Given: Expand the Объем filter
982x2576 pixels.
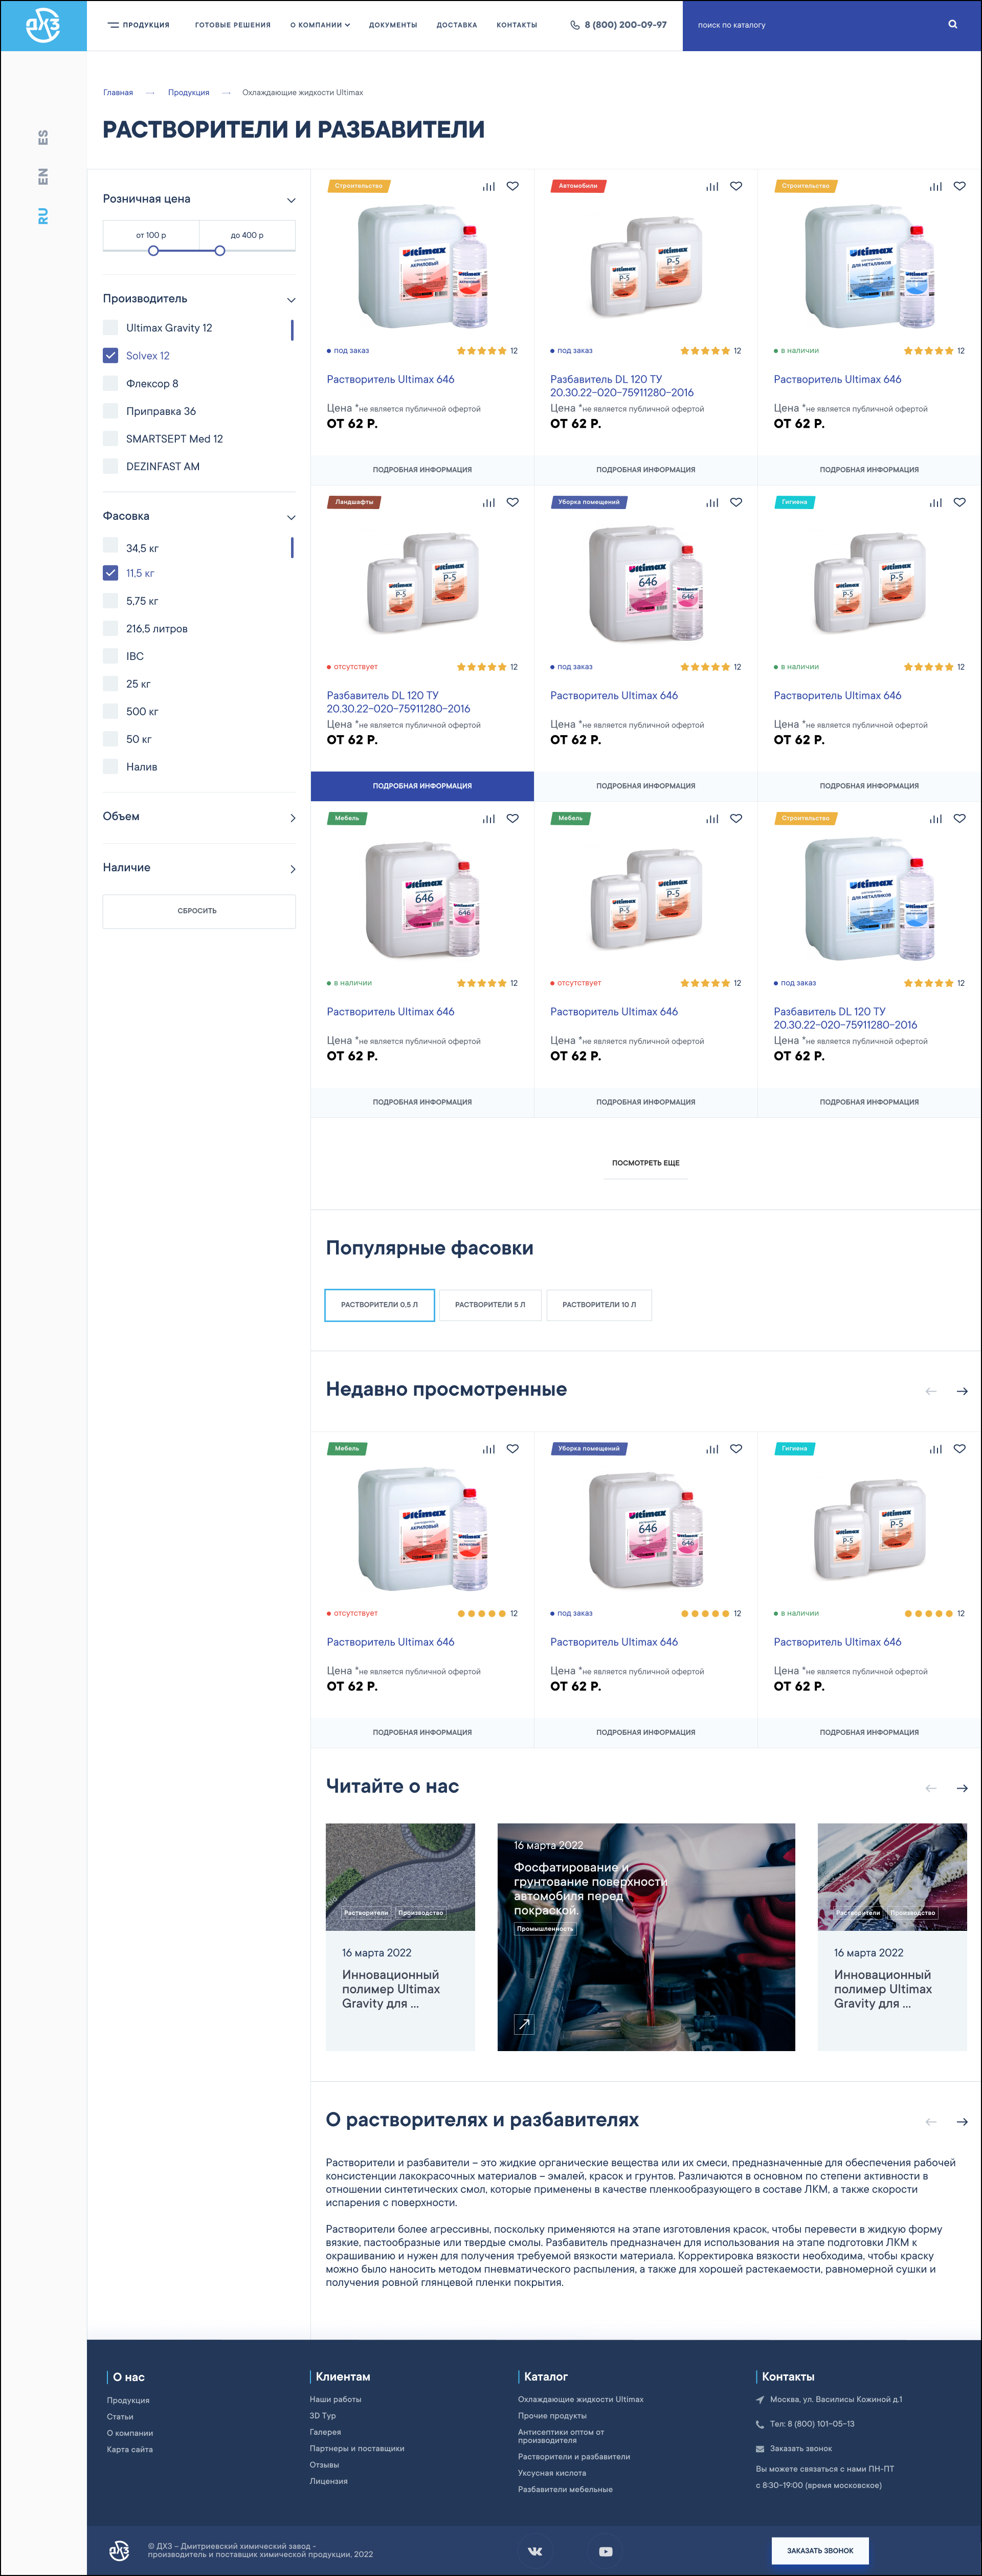Looking at the screenshot, I should (292, 817).
